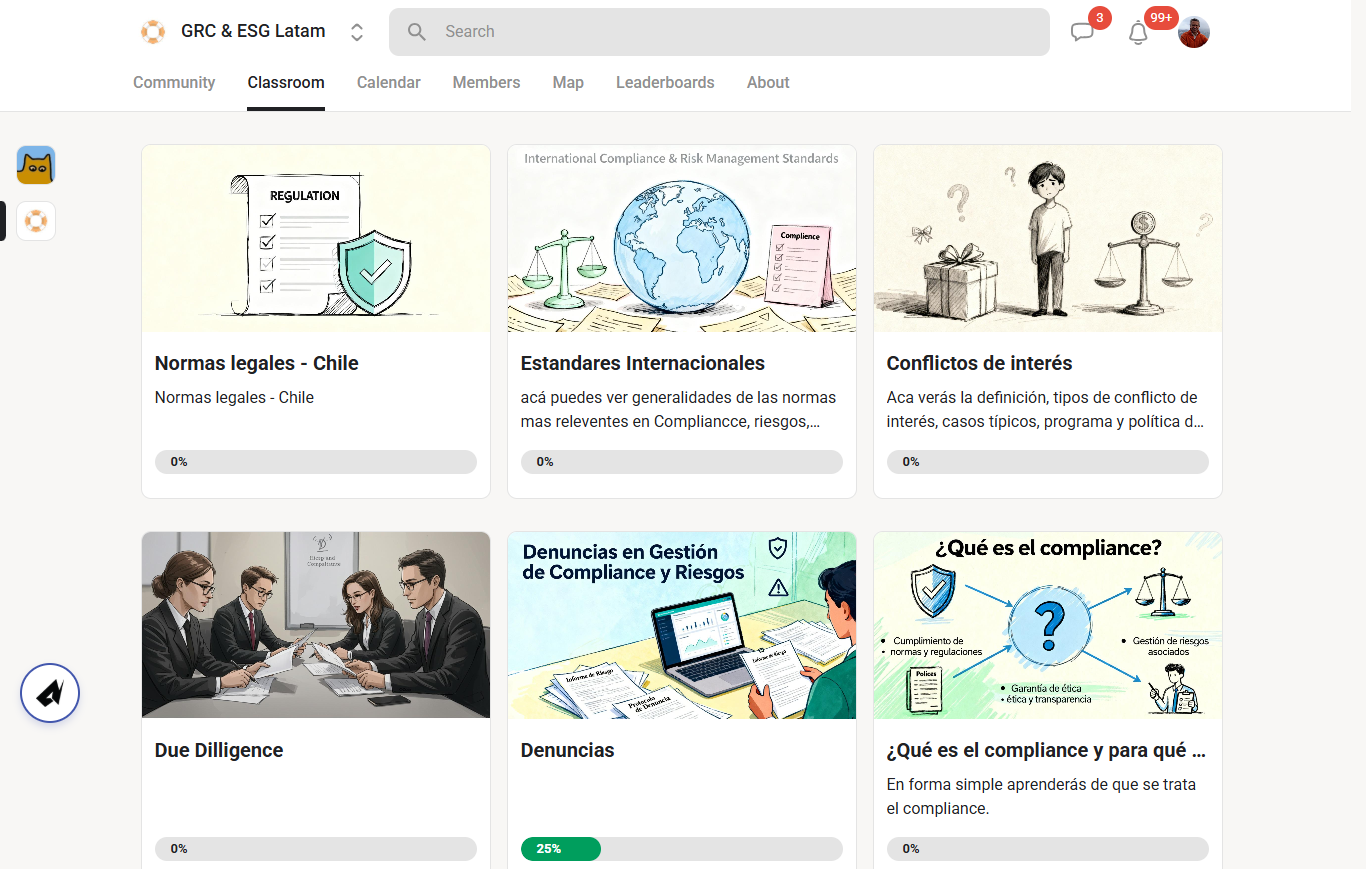Image resolution: width=1366 pixels, height=869 pixels.
Task: Go to the Leaderboards tab
Action: click(665, 82)
